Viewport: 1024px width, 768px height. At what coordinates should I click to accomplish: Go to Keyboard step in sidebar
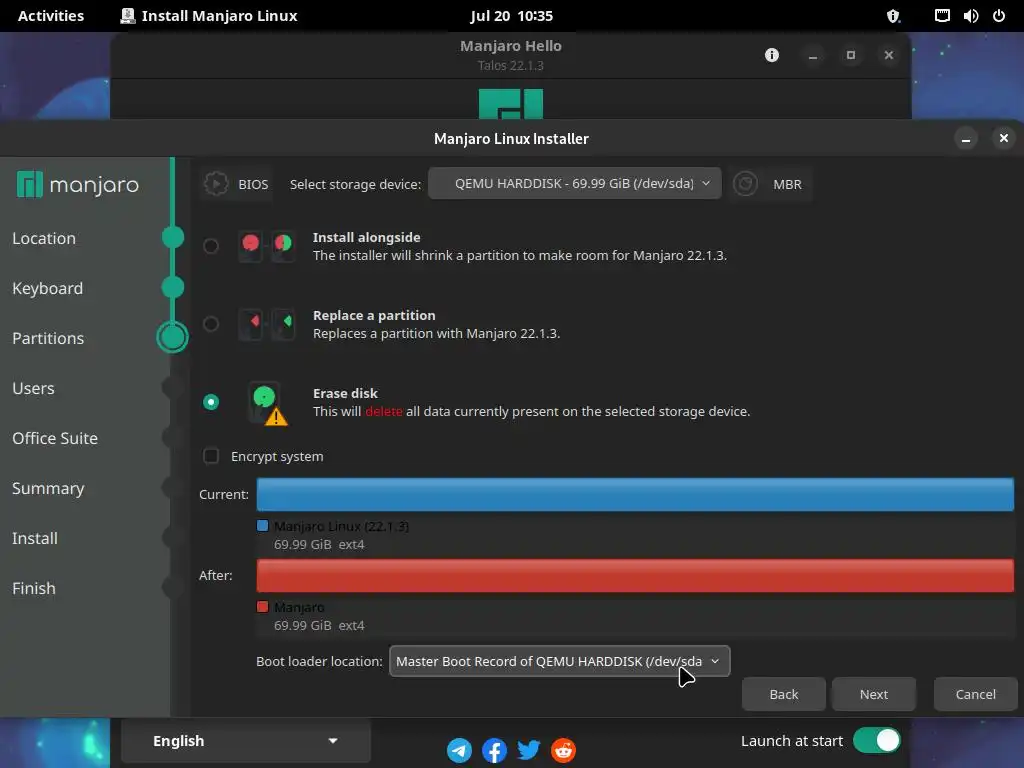pos(48,288)
